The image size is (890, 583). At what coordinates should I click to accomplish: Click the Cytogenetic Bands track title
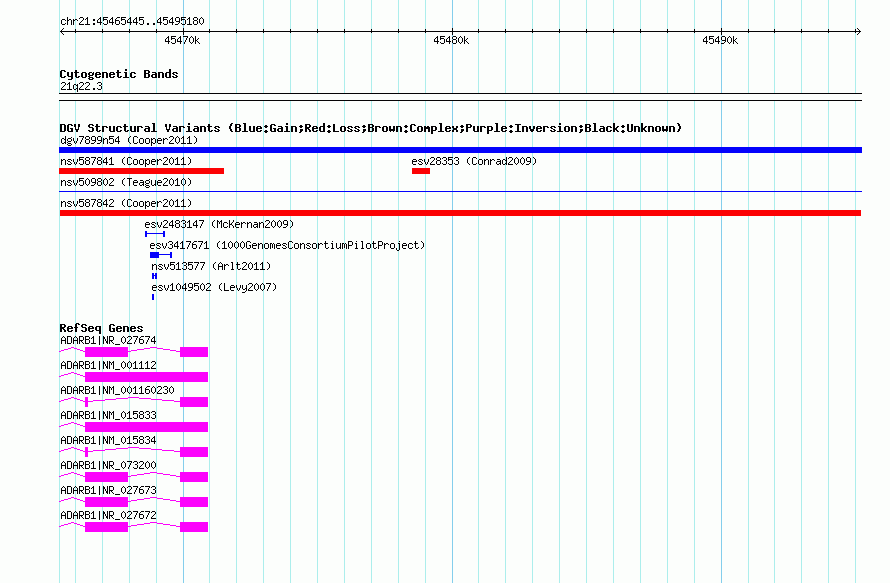point(119,74)
